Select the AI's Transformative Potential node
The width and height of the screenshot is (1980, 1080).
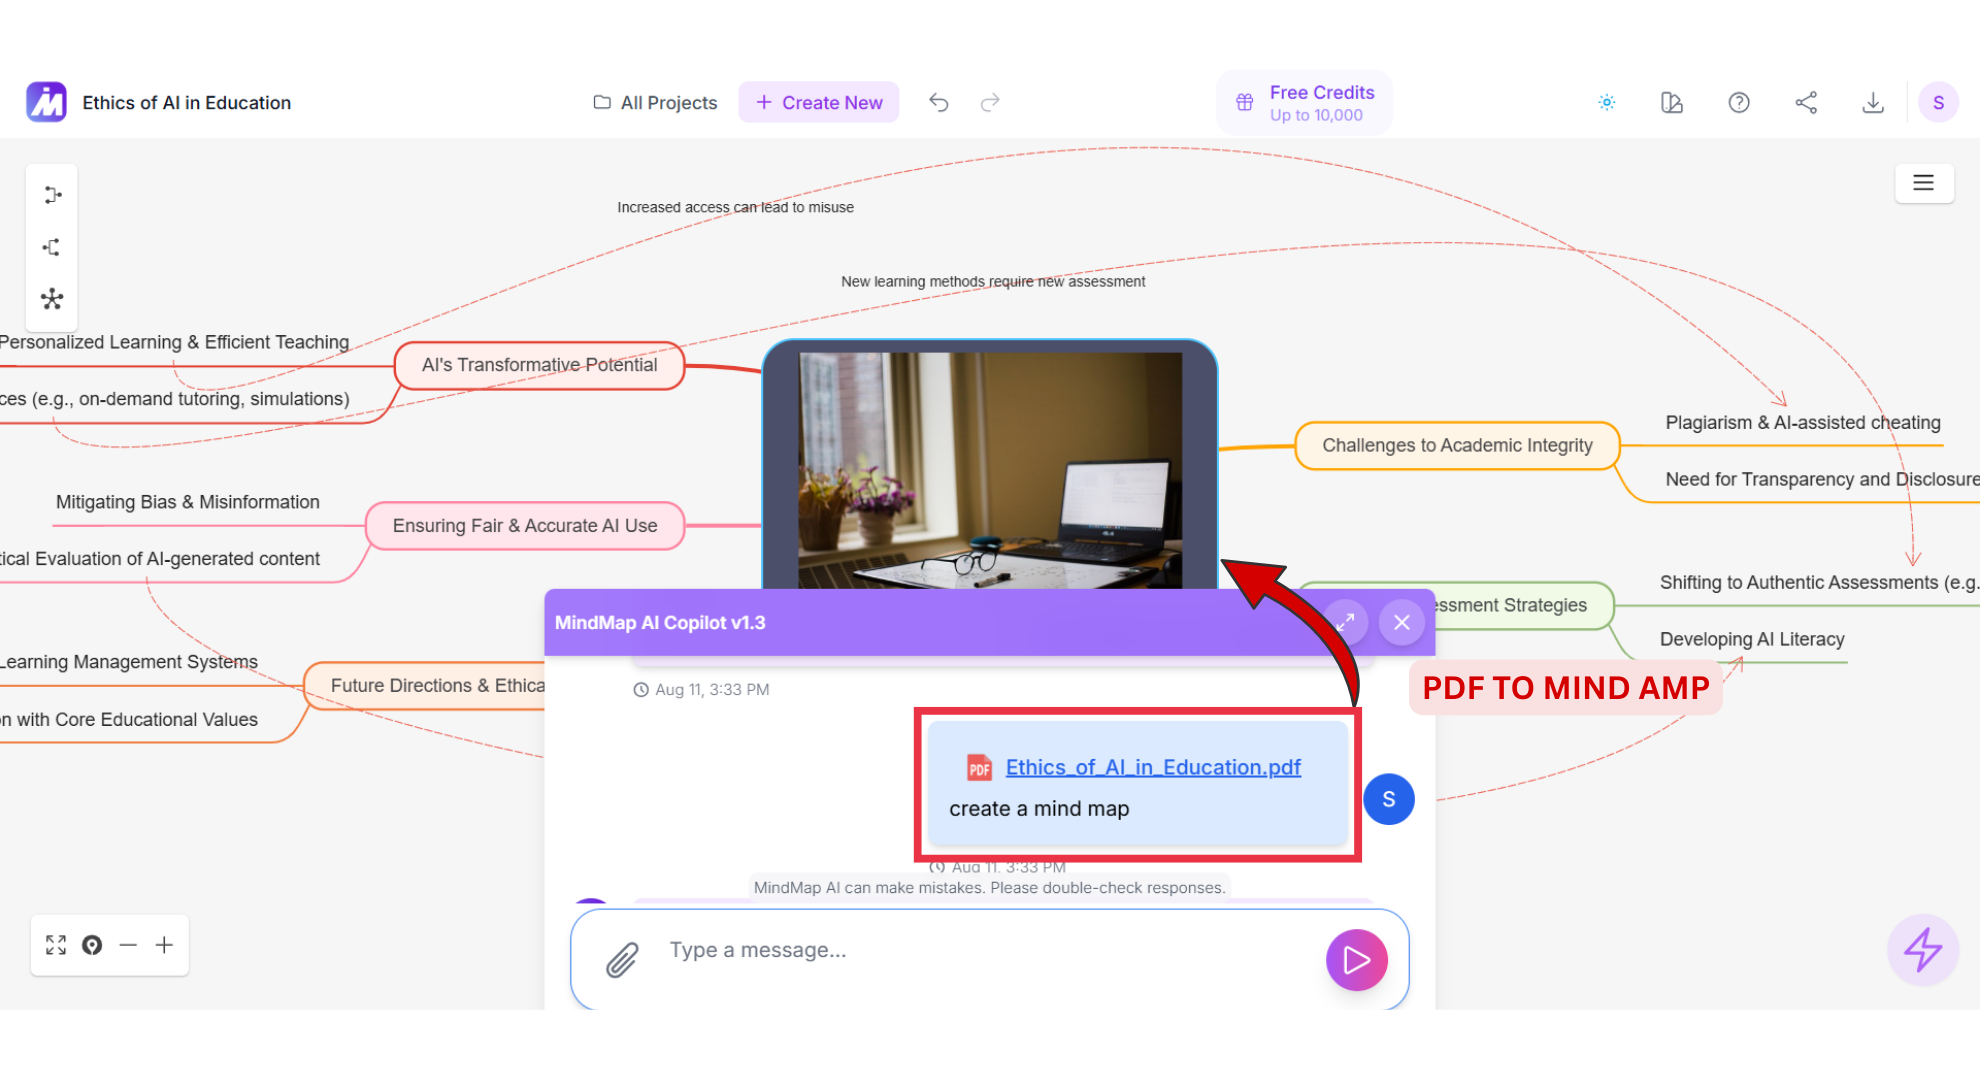point(540,365)
